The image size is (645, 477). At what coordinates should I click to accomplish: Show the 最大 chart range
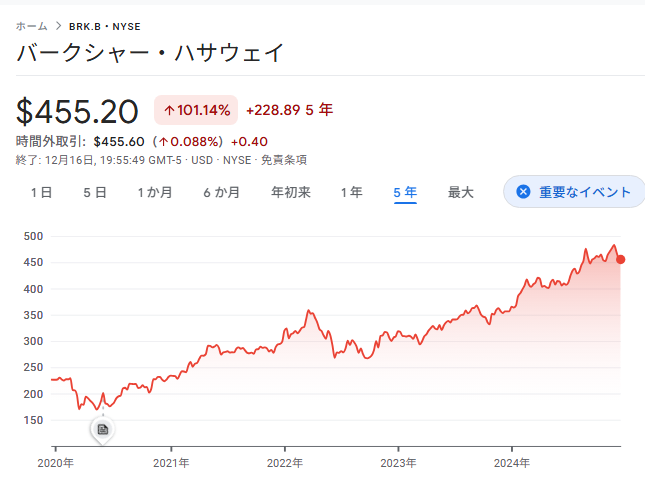coord(460,192)
